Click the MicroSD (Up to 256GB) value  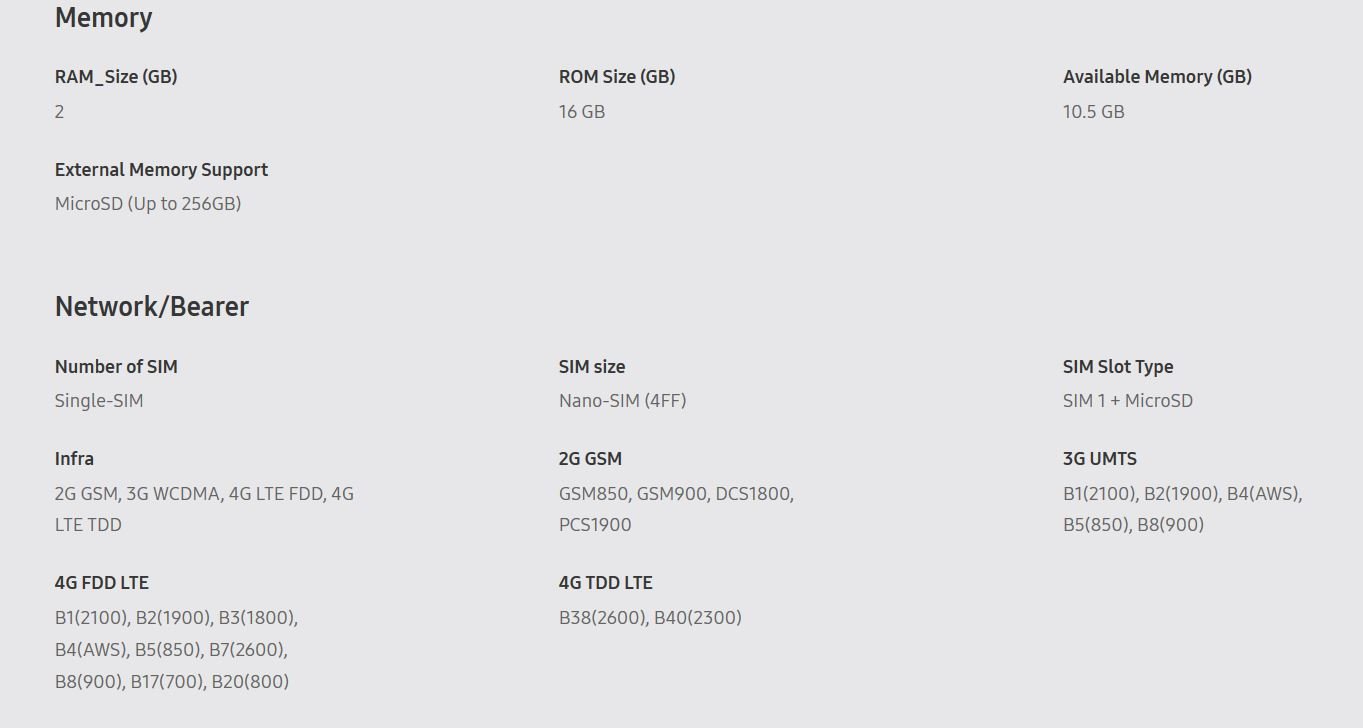148,204
